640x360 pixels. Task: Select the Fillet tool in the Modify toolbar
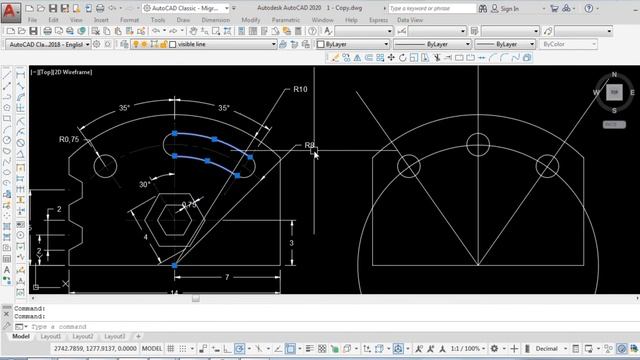504,58
